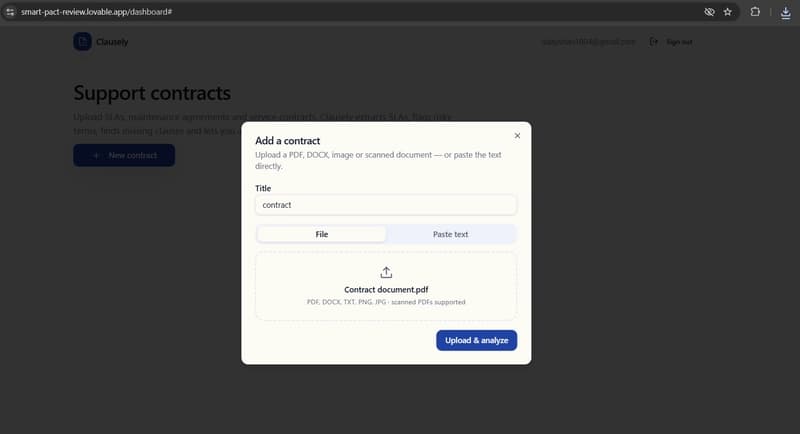Bookmark this page with the star icon

728,12
